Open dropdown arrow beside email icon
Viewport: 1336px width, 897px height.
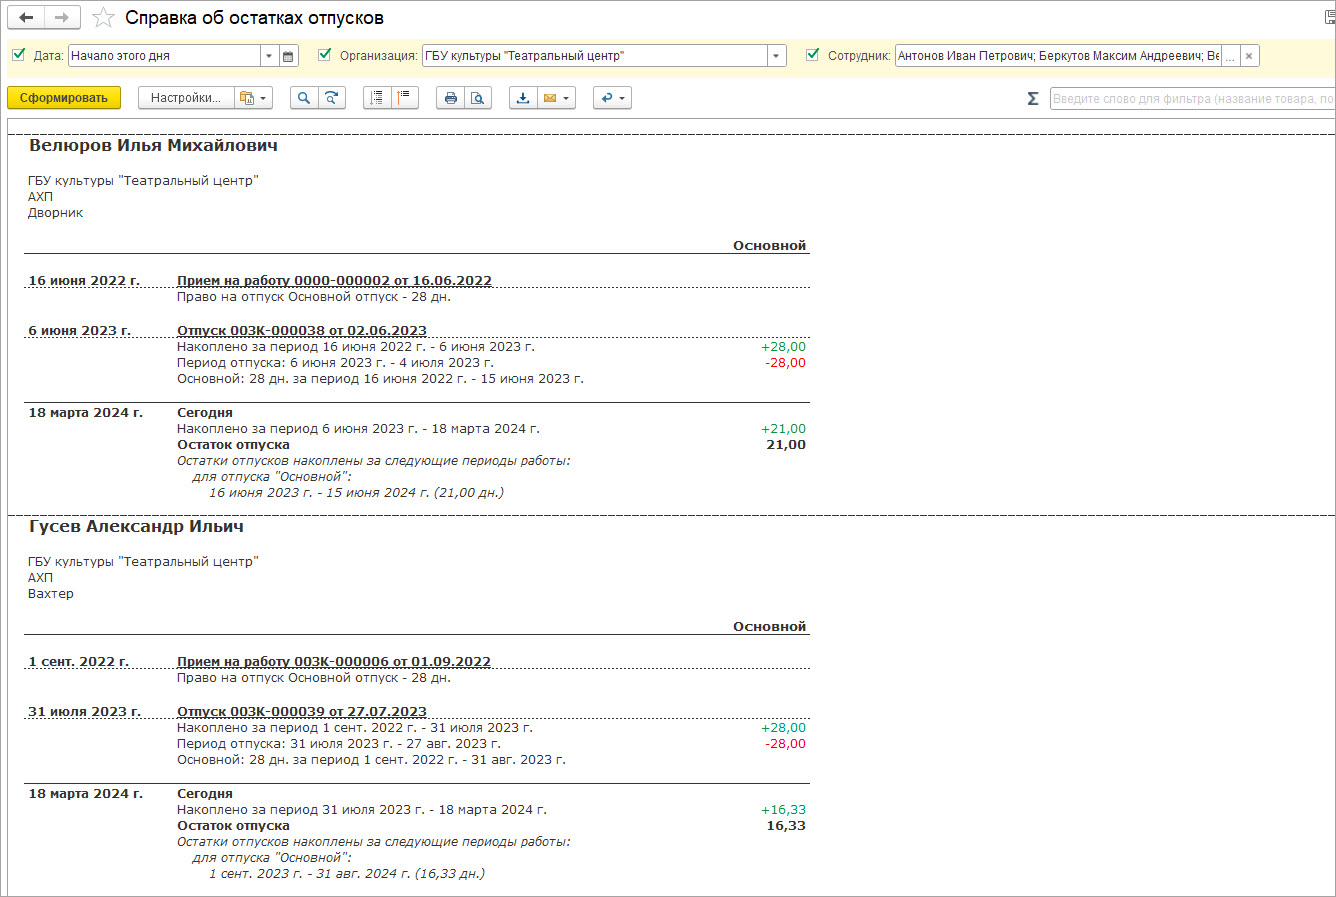567,98
